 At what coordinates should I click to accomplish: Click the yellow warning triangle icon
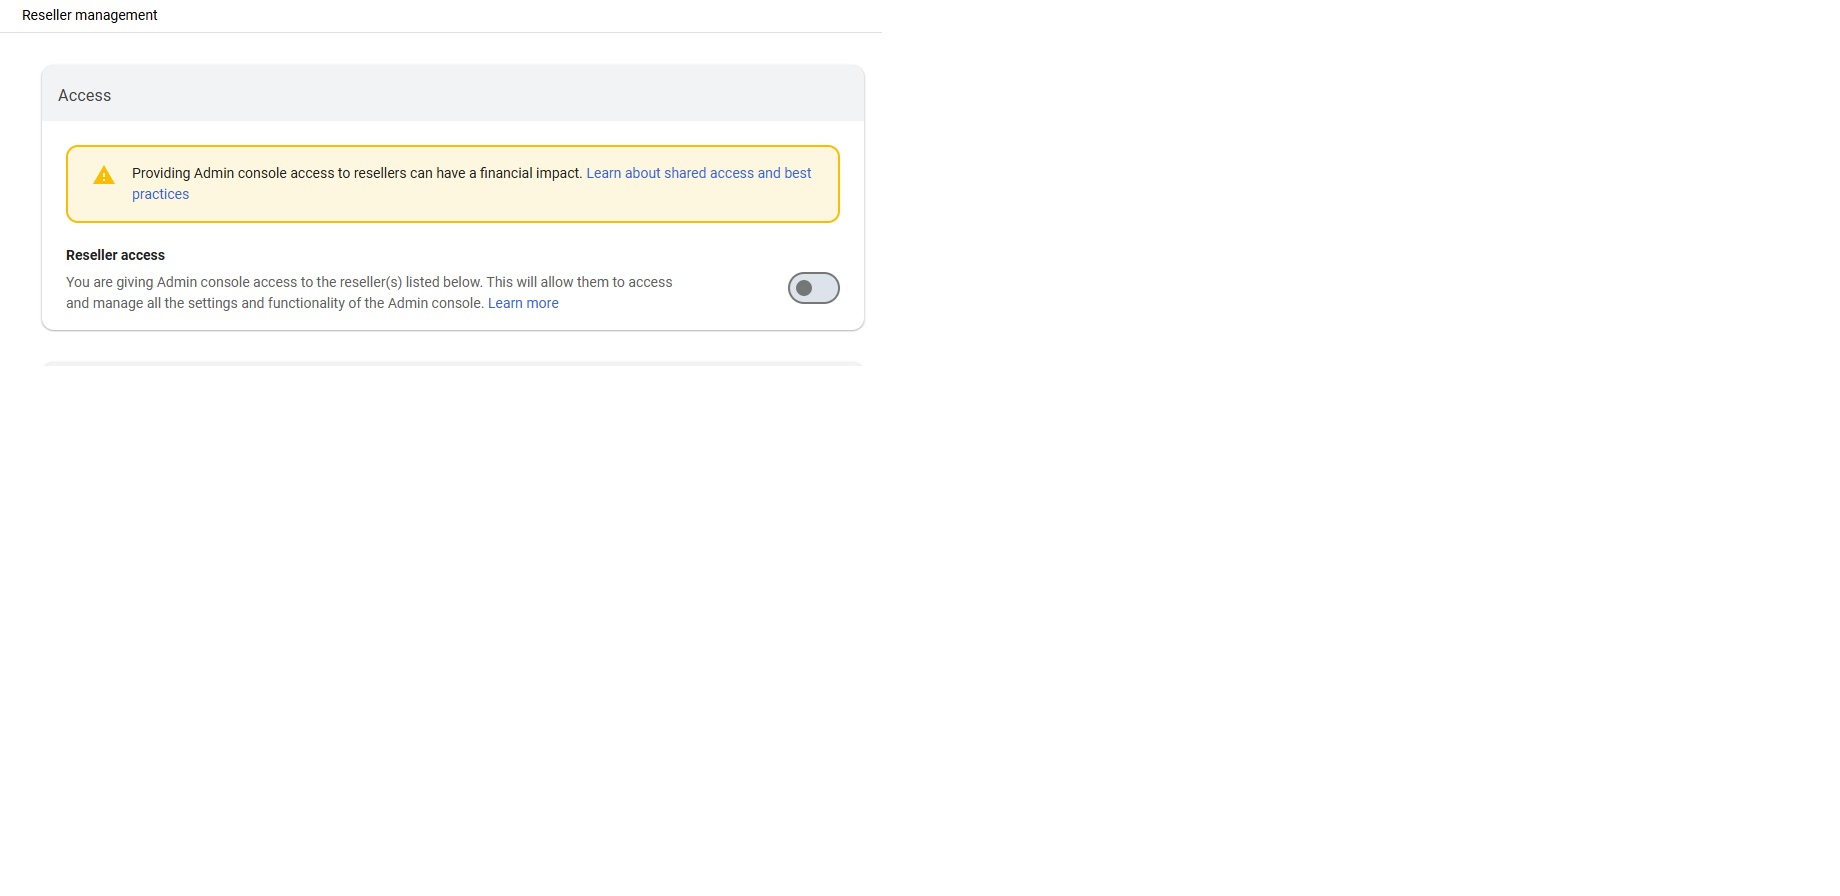point(104,176)
